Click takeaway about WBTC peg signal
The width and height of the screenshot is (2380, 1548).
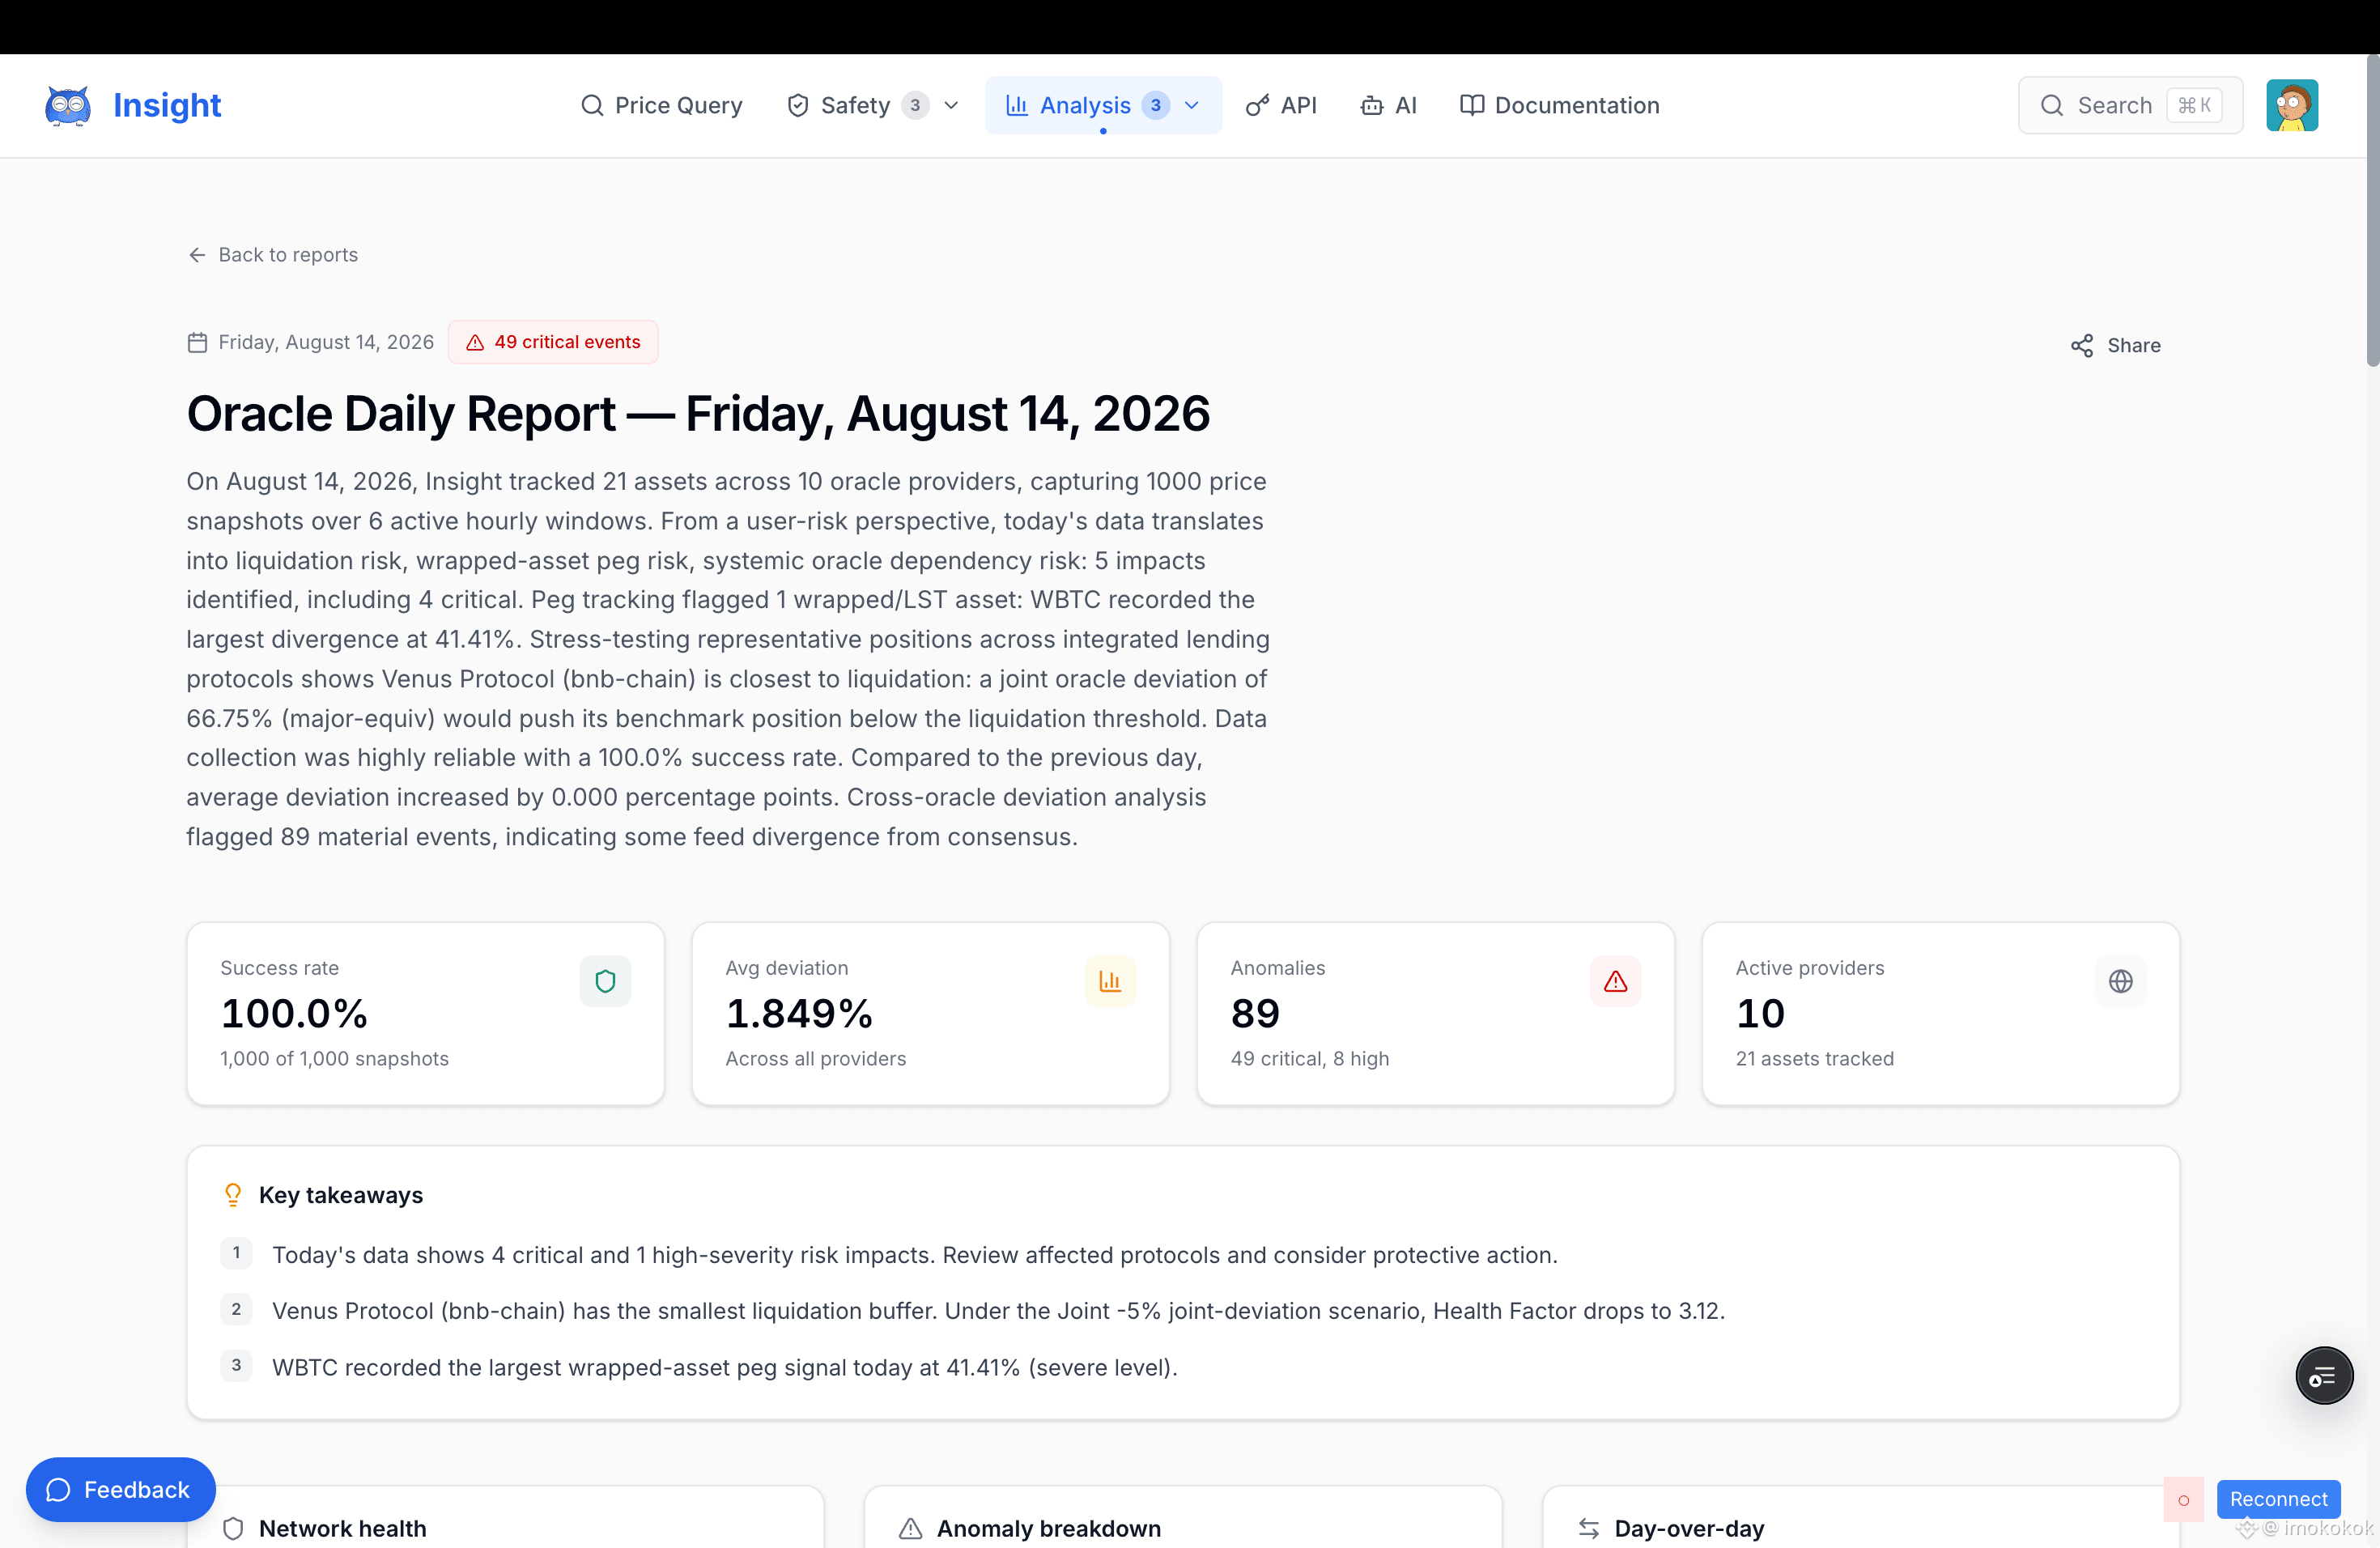pos(725,1367)
